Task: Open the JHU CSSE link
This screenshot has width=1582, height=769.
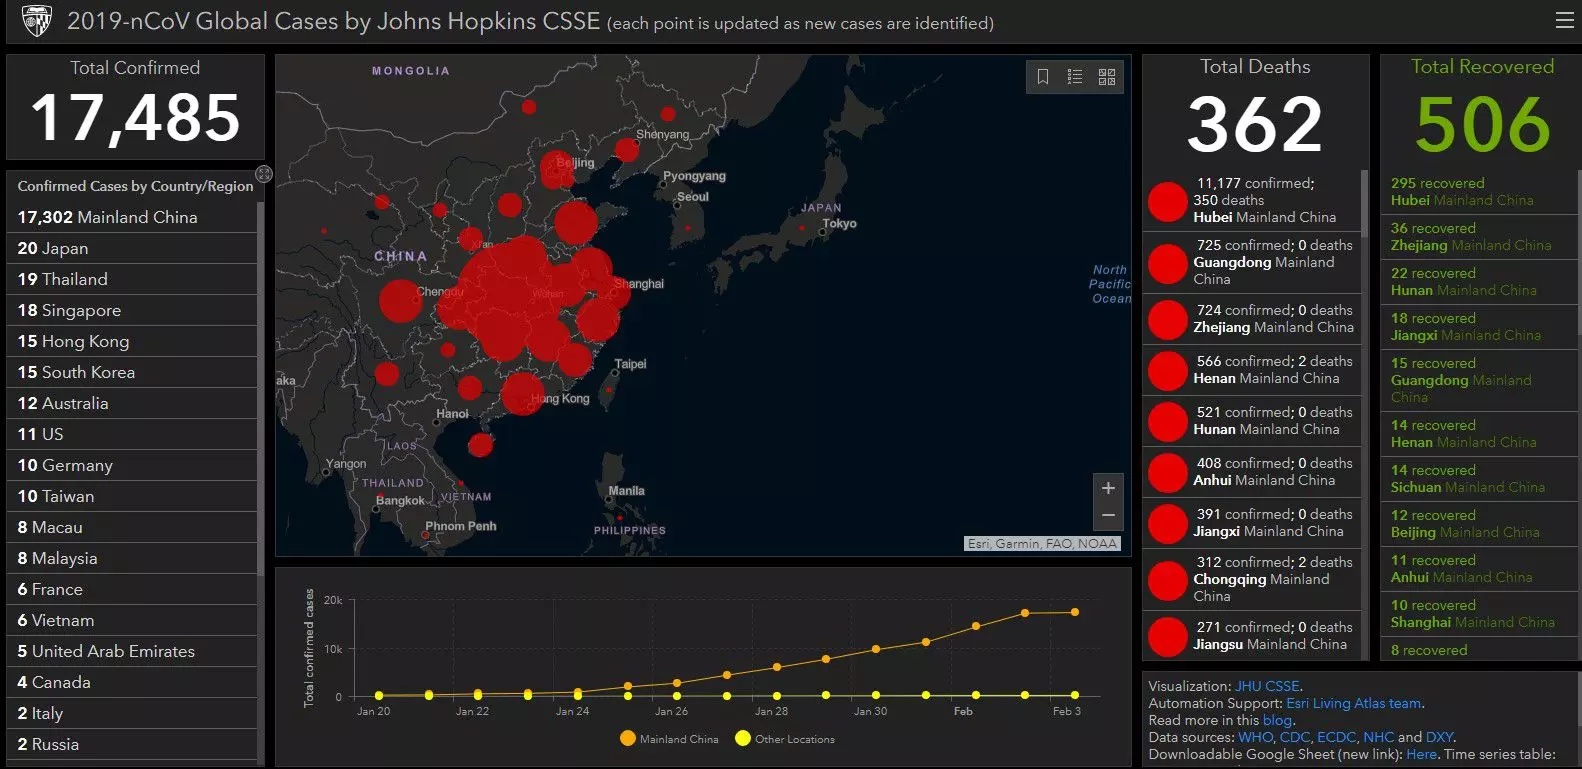Action: [x=1267, y=686]
